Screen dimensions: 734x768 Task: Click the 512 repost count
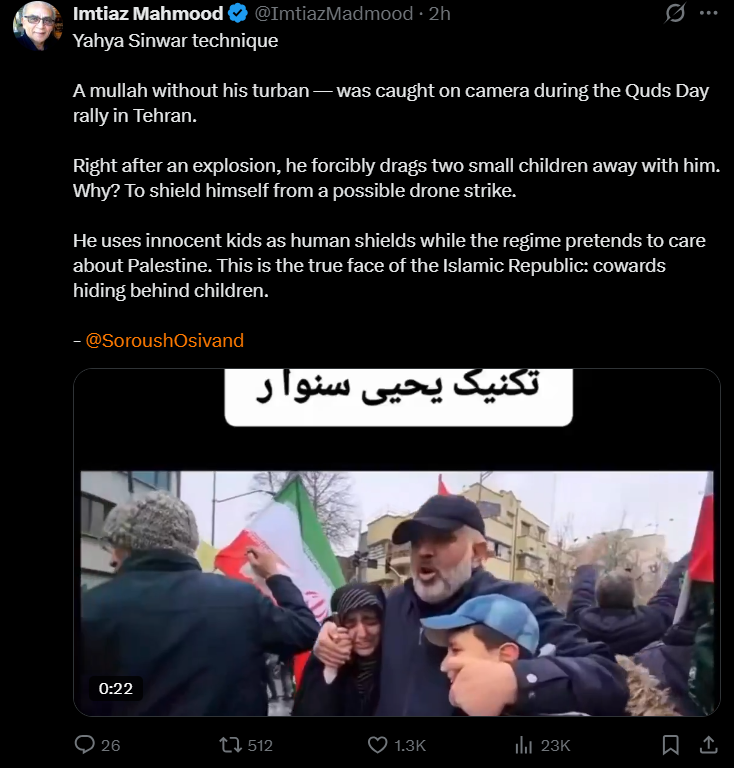[260, 745]
